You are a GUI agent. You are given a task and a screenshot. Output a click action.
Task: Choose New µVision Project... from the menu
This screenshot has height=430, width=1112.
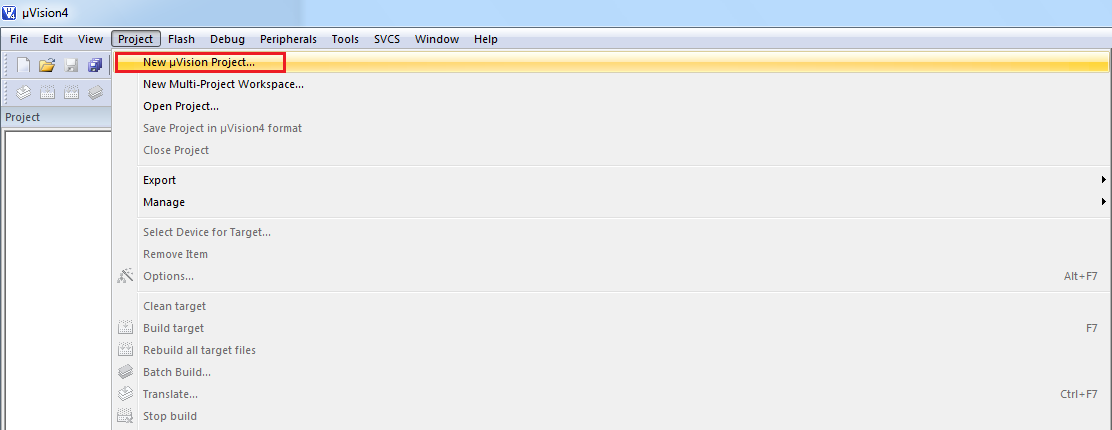pyautogui.click(x=612, y=62)
